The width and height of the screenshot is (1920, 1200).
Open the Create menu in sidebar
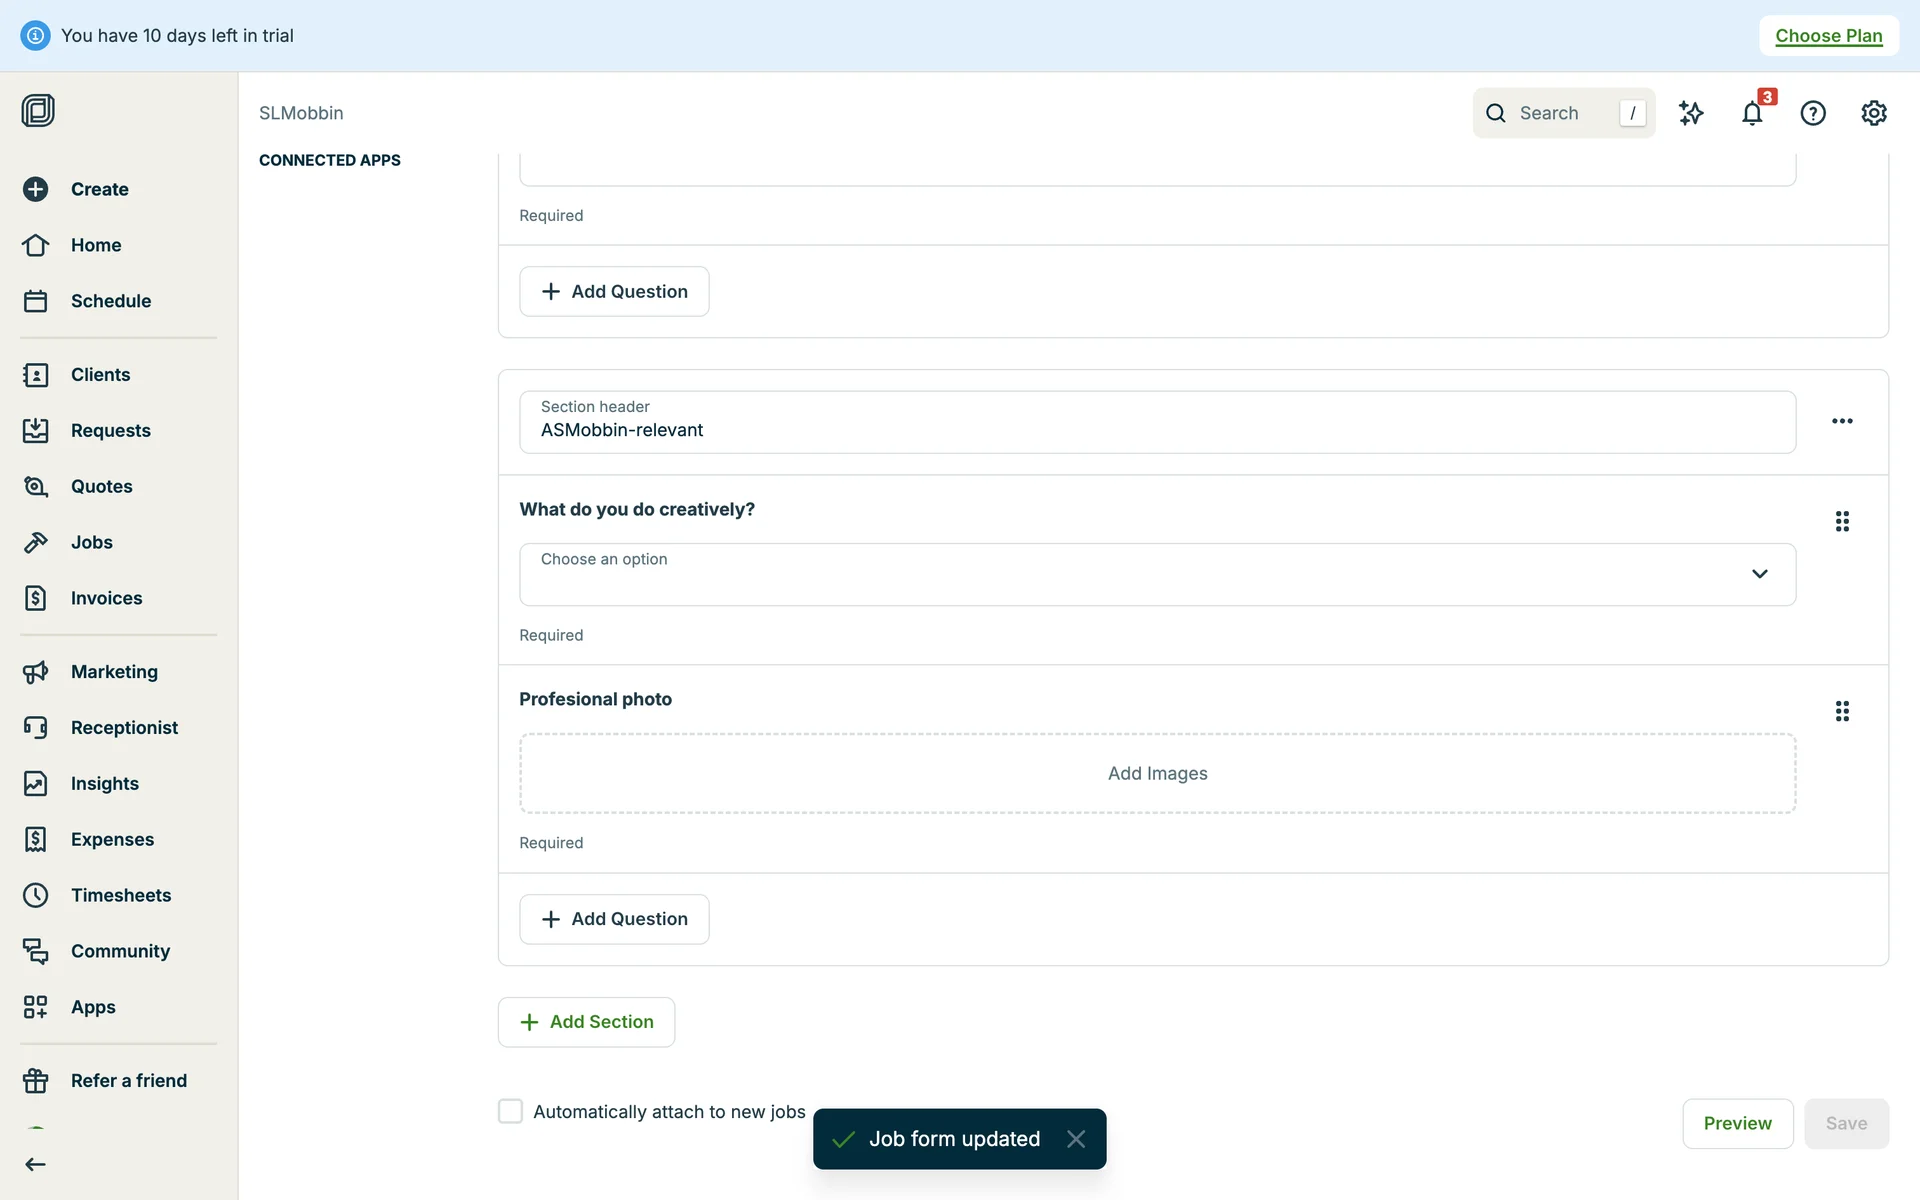click(x=99, y=189)
